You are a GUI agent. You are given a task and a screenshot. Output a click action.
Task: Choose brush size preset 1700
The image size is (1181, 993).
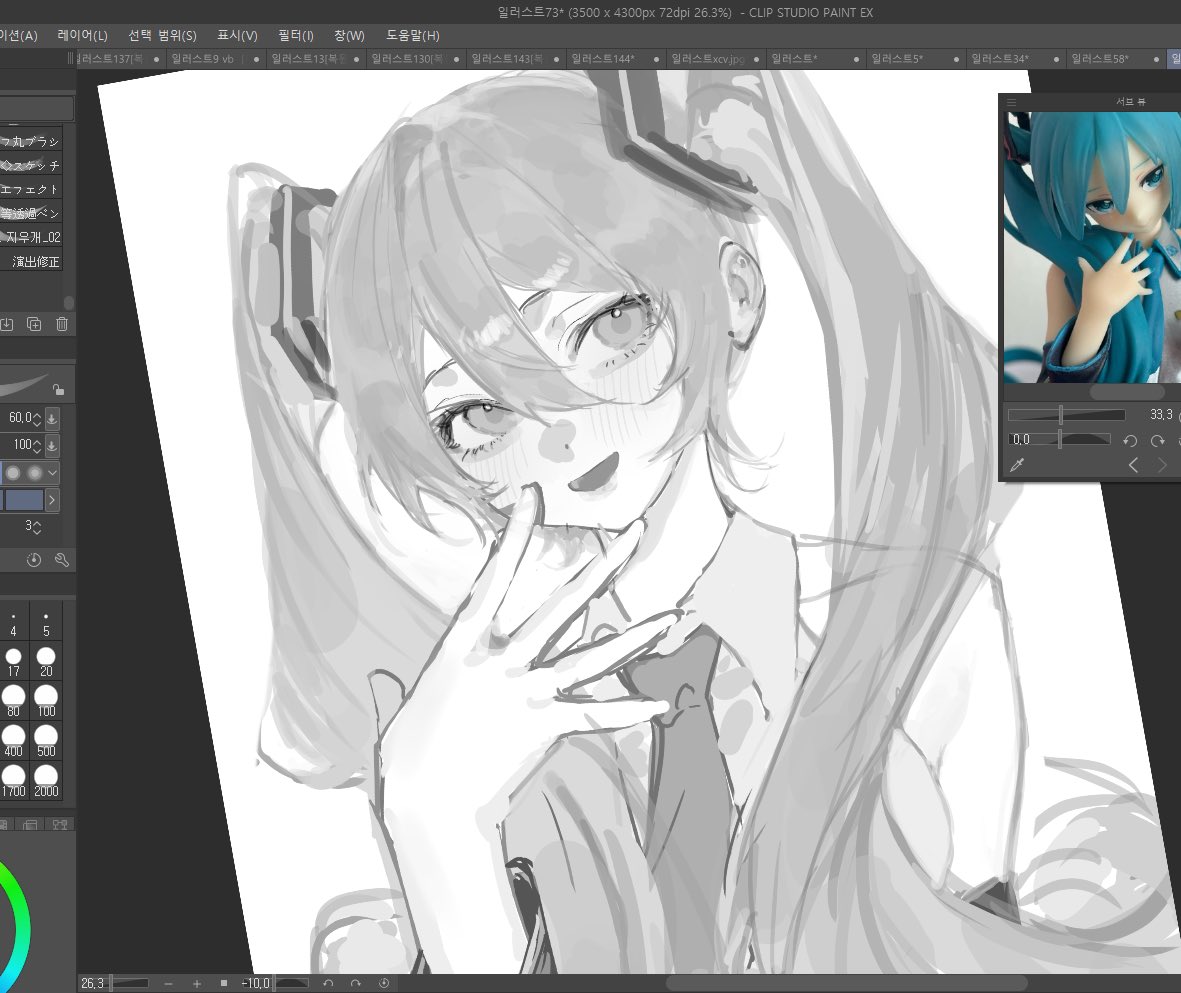click(x=14, y=781)
